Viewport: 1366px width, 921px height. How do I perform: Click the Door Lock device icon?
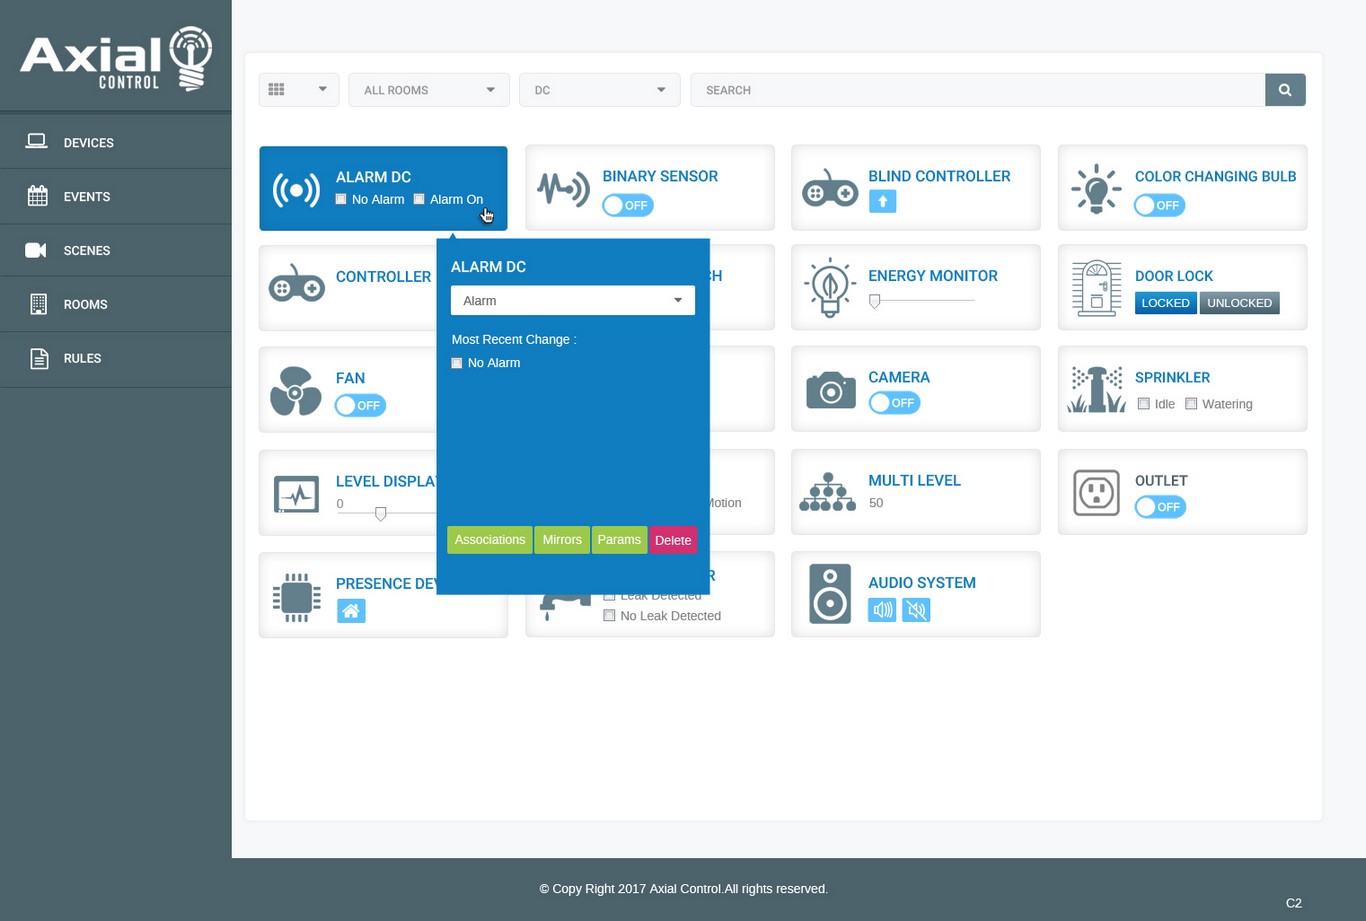pyautogui.click(x=1096, y=289)
